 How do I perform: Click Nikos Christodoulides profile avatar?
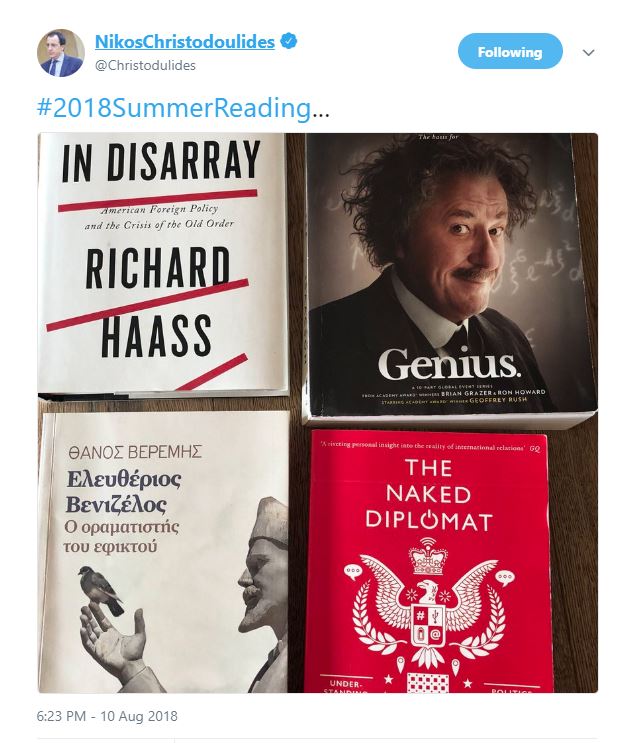click(x=61, y=53)
